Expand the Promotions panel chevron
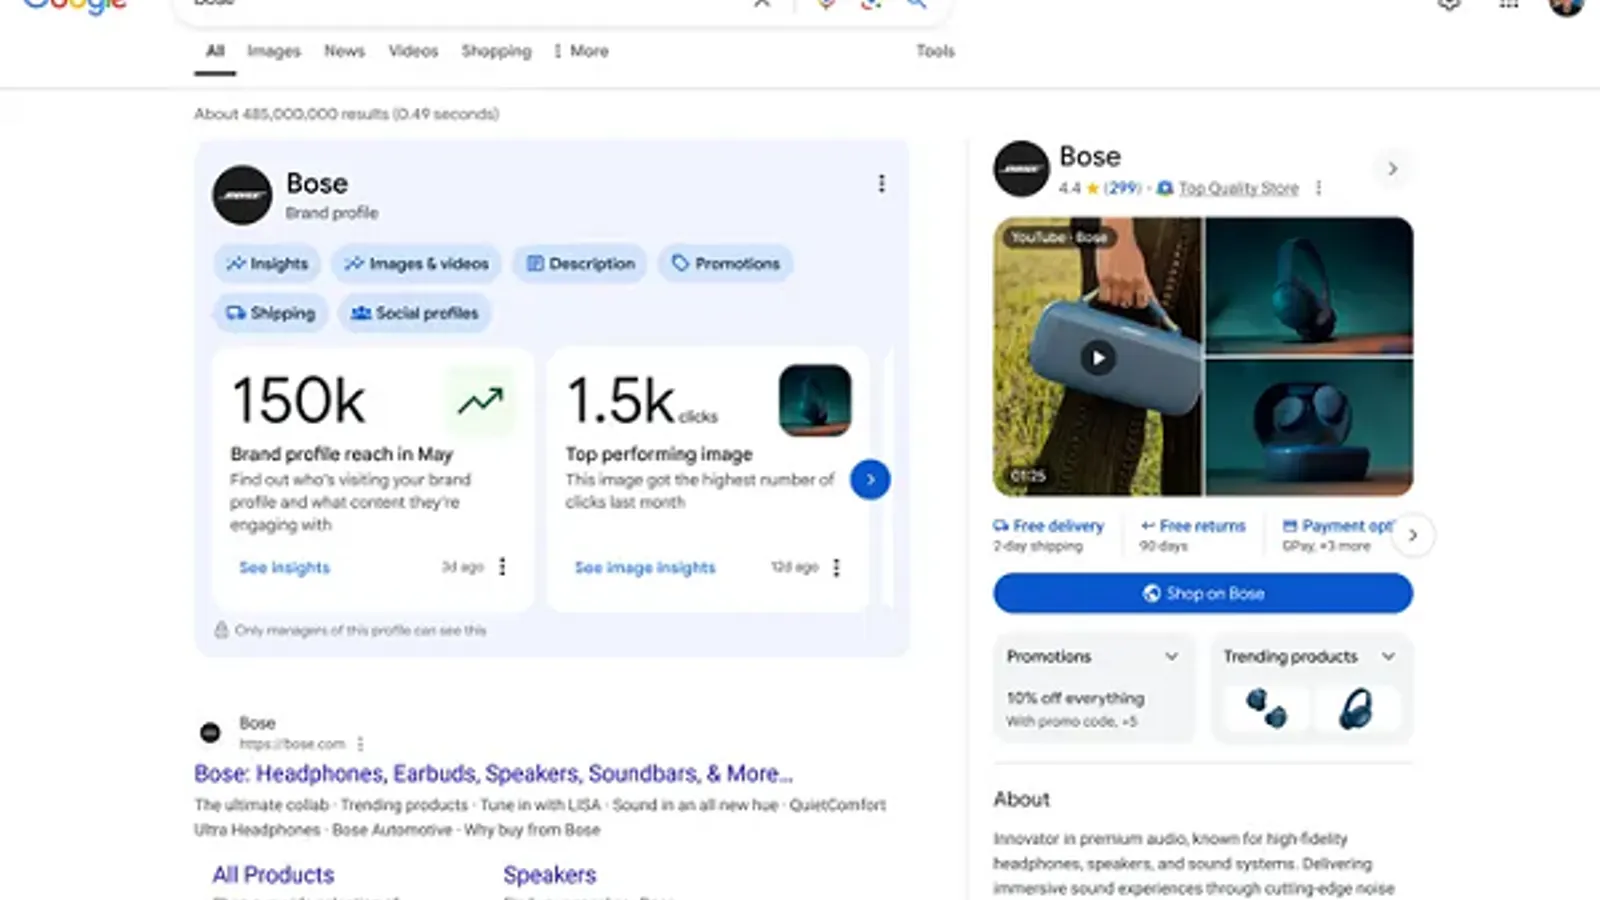 coord(1171,657)
